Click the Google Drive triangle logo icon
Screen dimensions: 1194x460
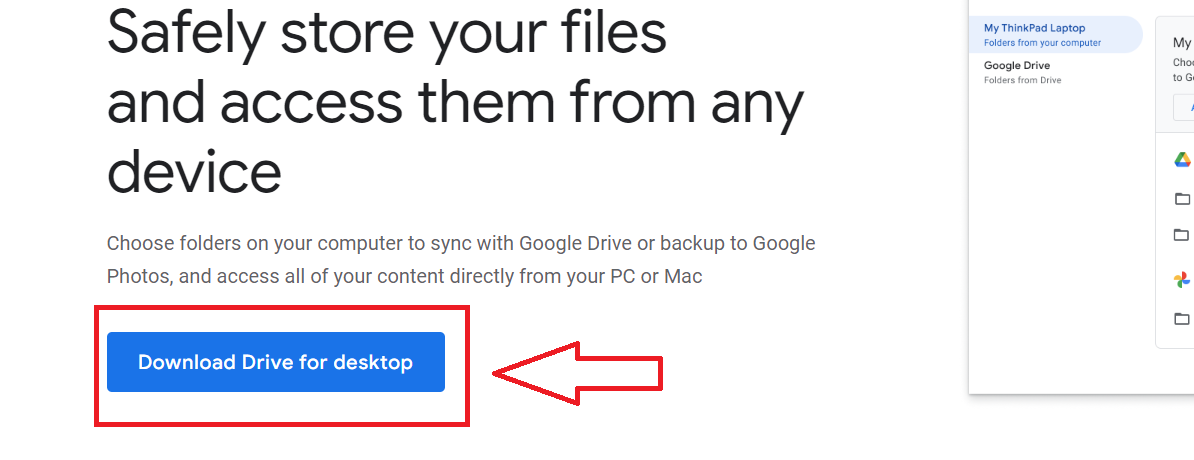tap(1182, 160)
